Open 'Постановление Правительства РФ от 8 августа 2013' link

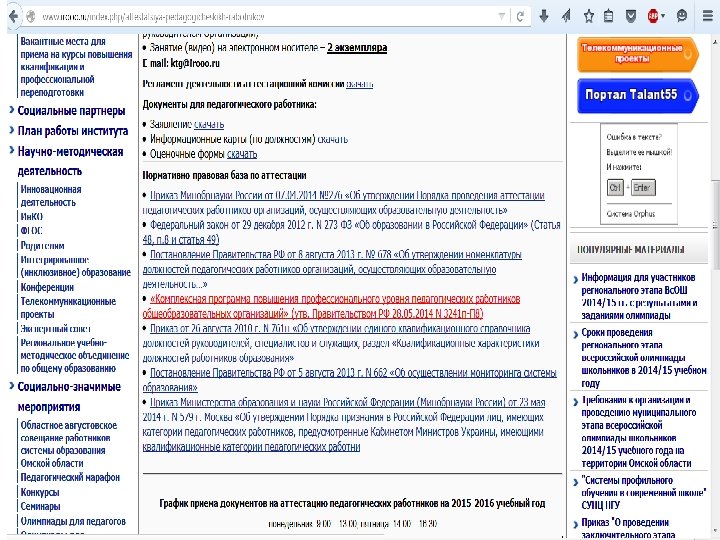332,269
